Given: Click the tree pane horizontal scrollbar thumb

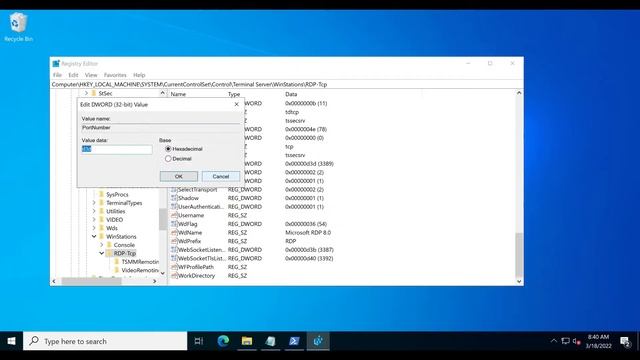Looking at the screenshot, I should coord(91,281).
